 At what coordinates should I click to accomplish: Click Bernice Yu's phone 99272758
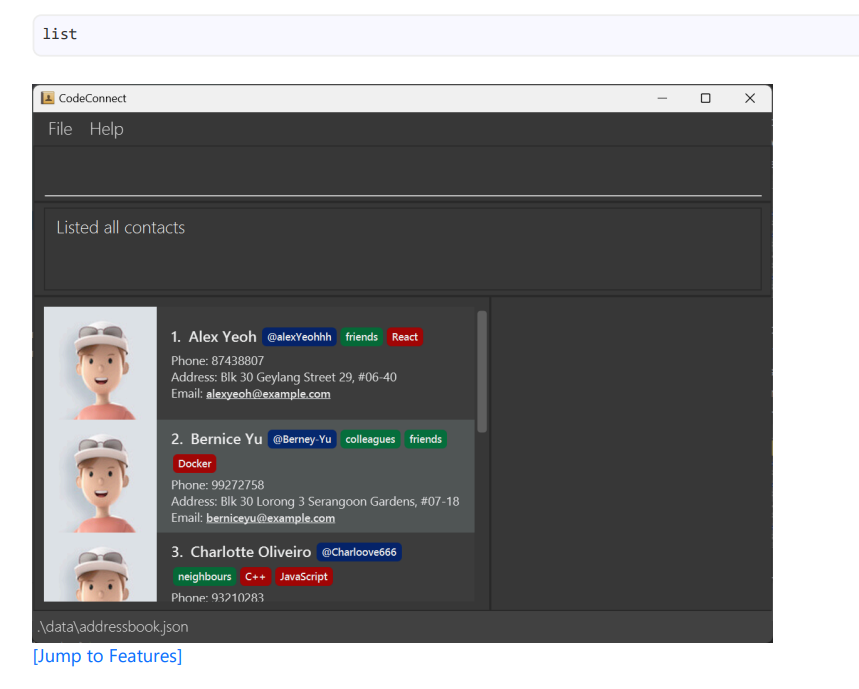click(x=237, y=485)
